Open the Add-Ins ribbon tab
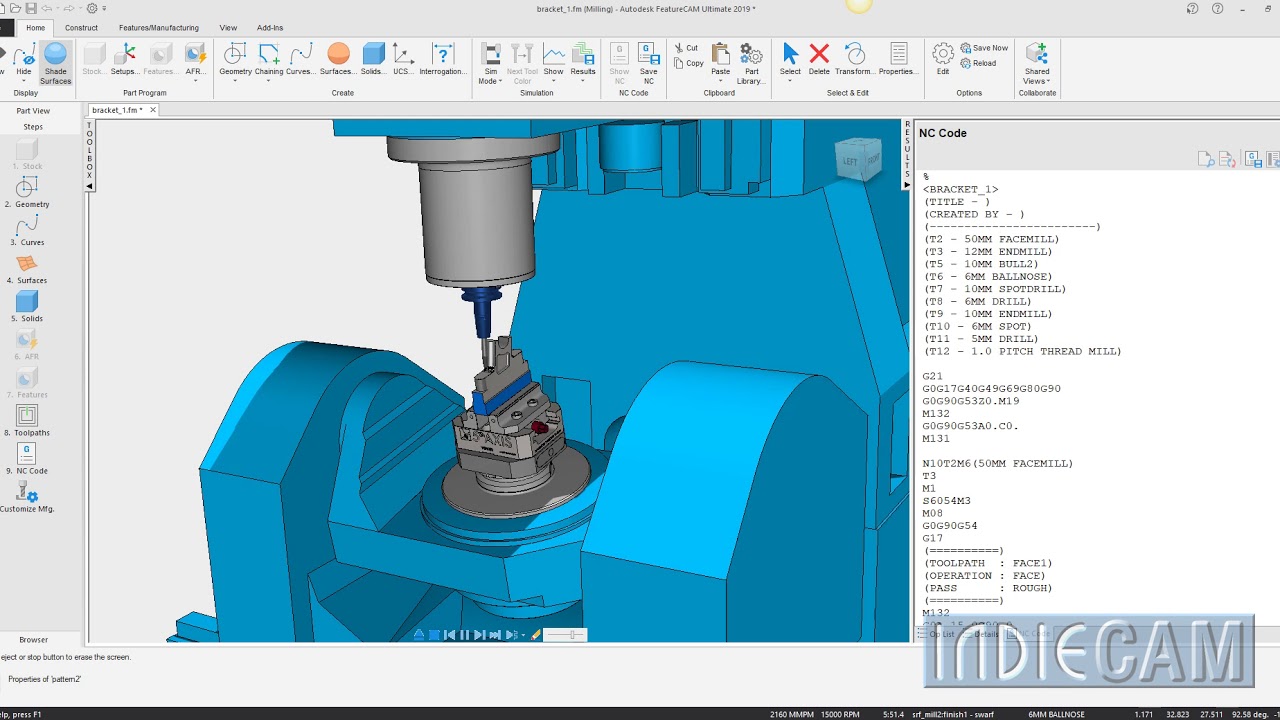The width and height of the screenshot is (1280, 720). click(x=270, y=28)
